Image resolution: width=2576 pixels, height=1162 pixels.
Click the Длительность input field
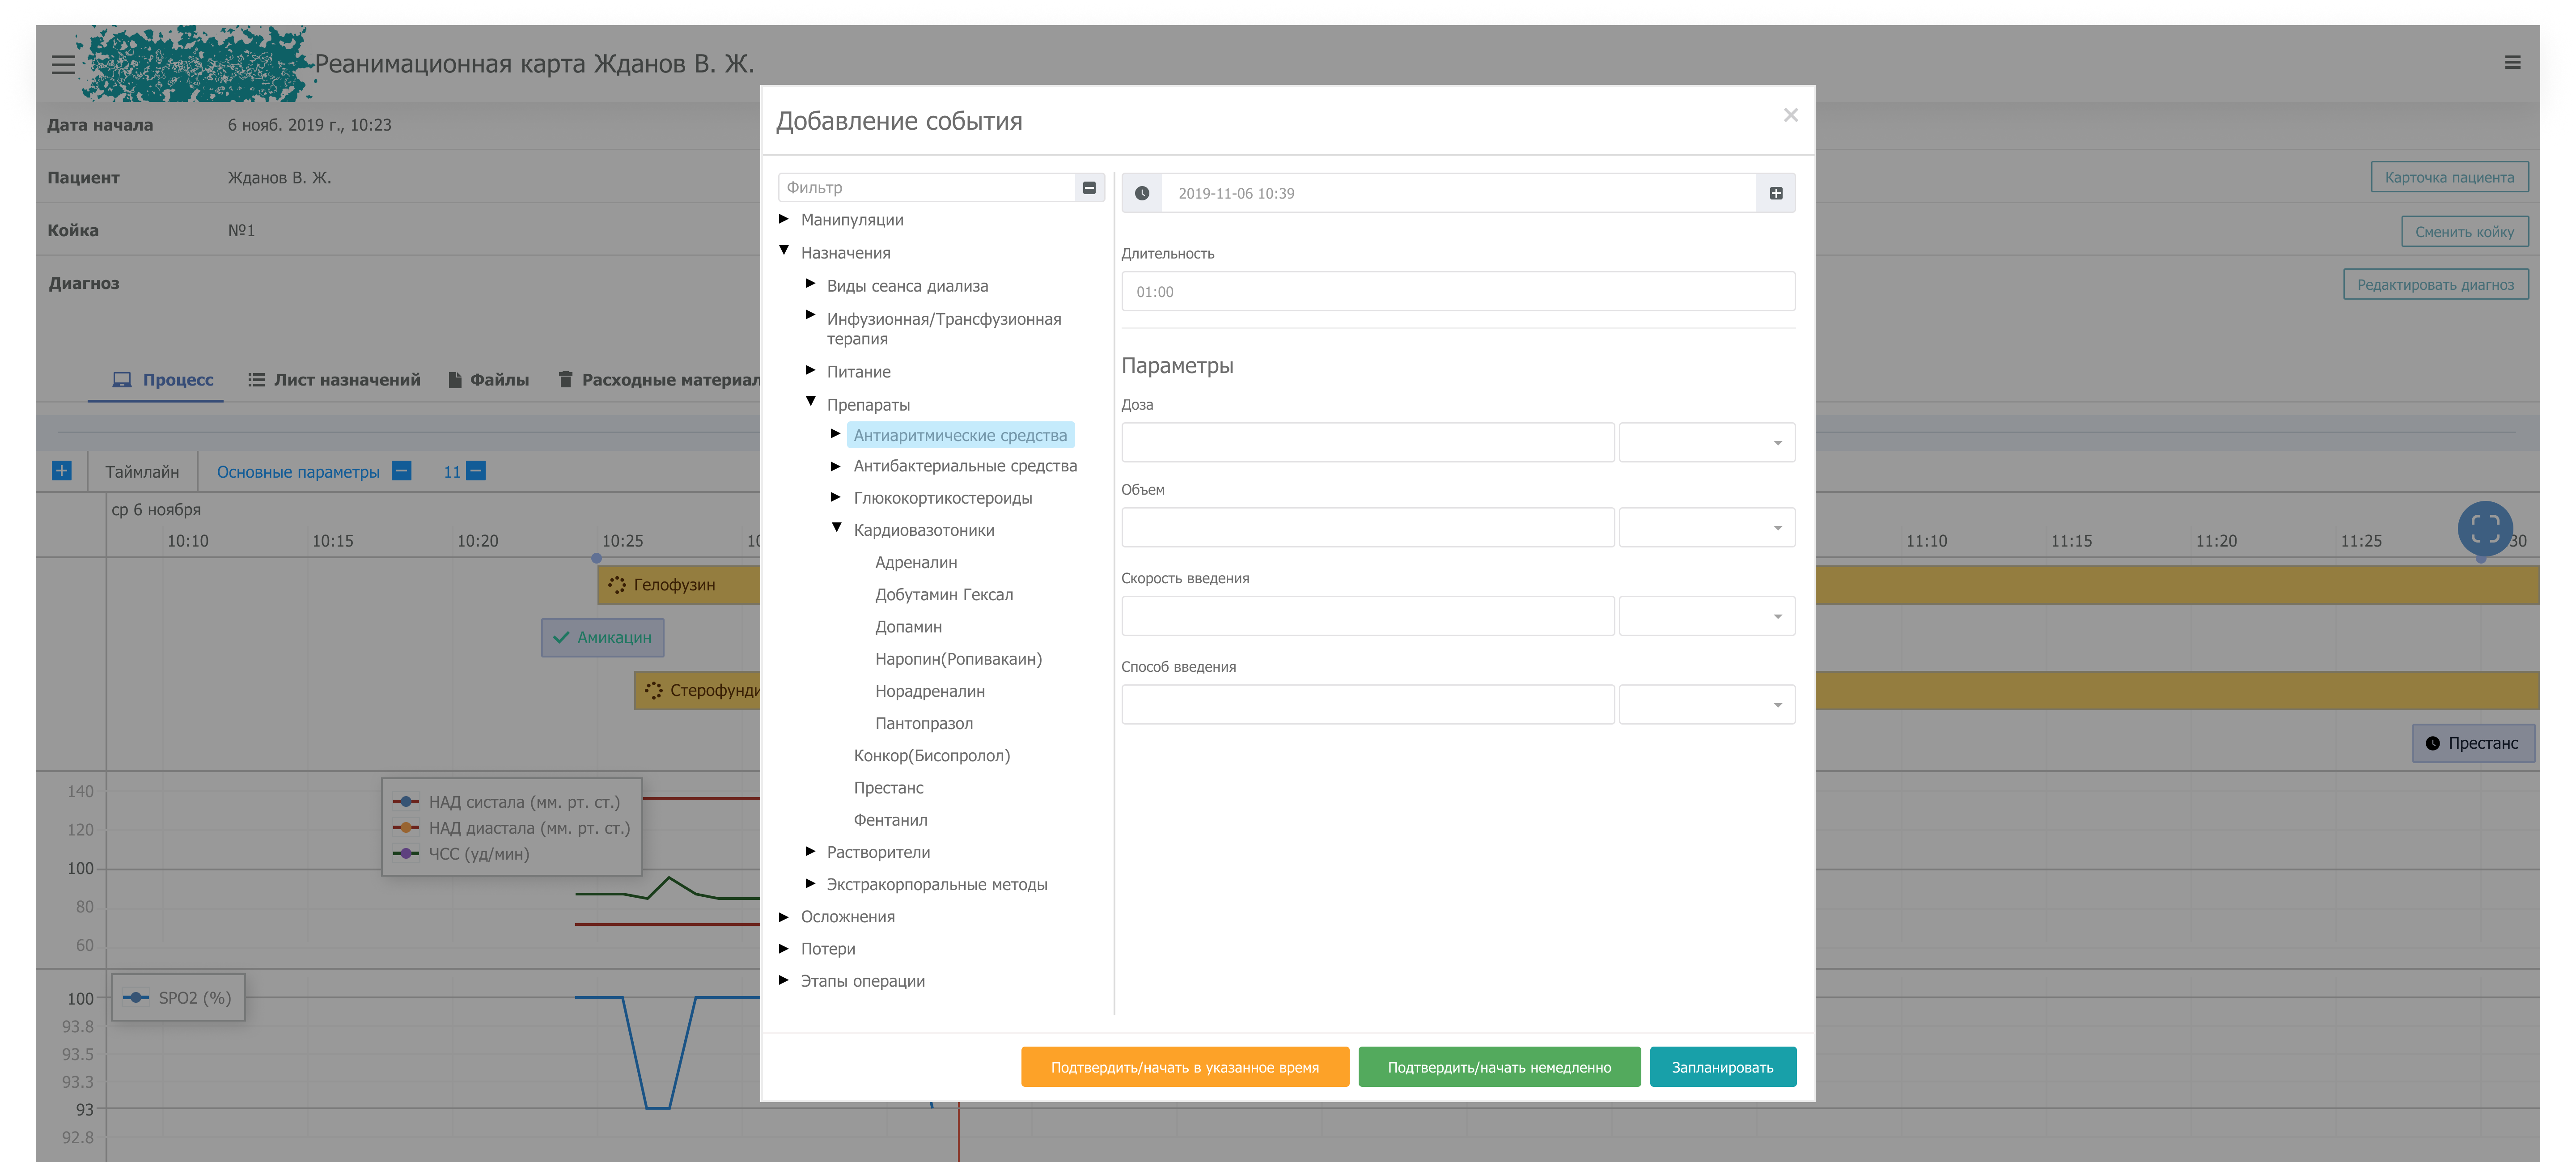pos(1457,292)
